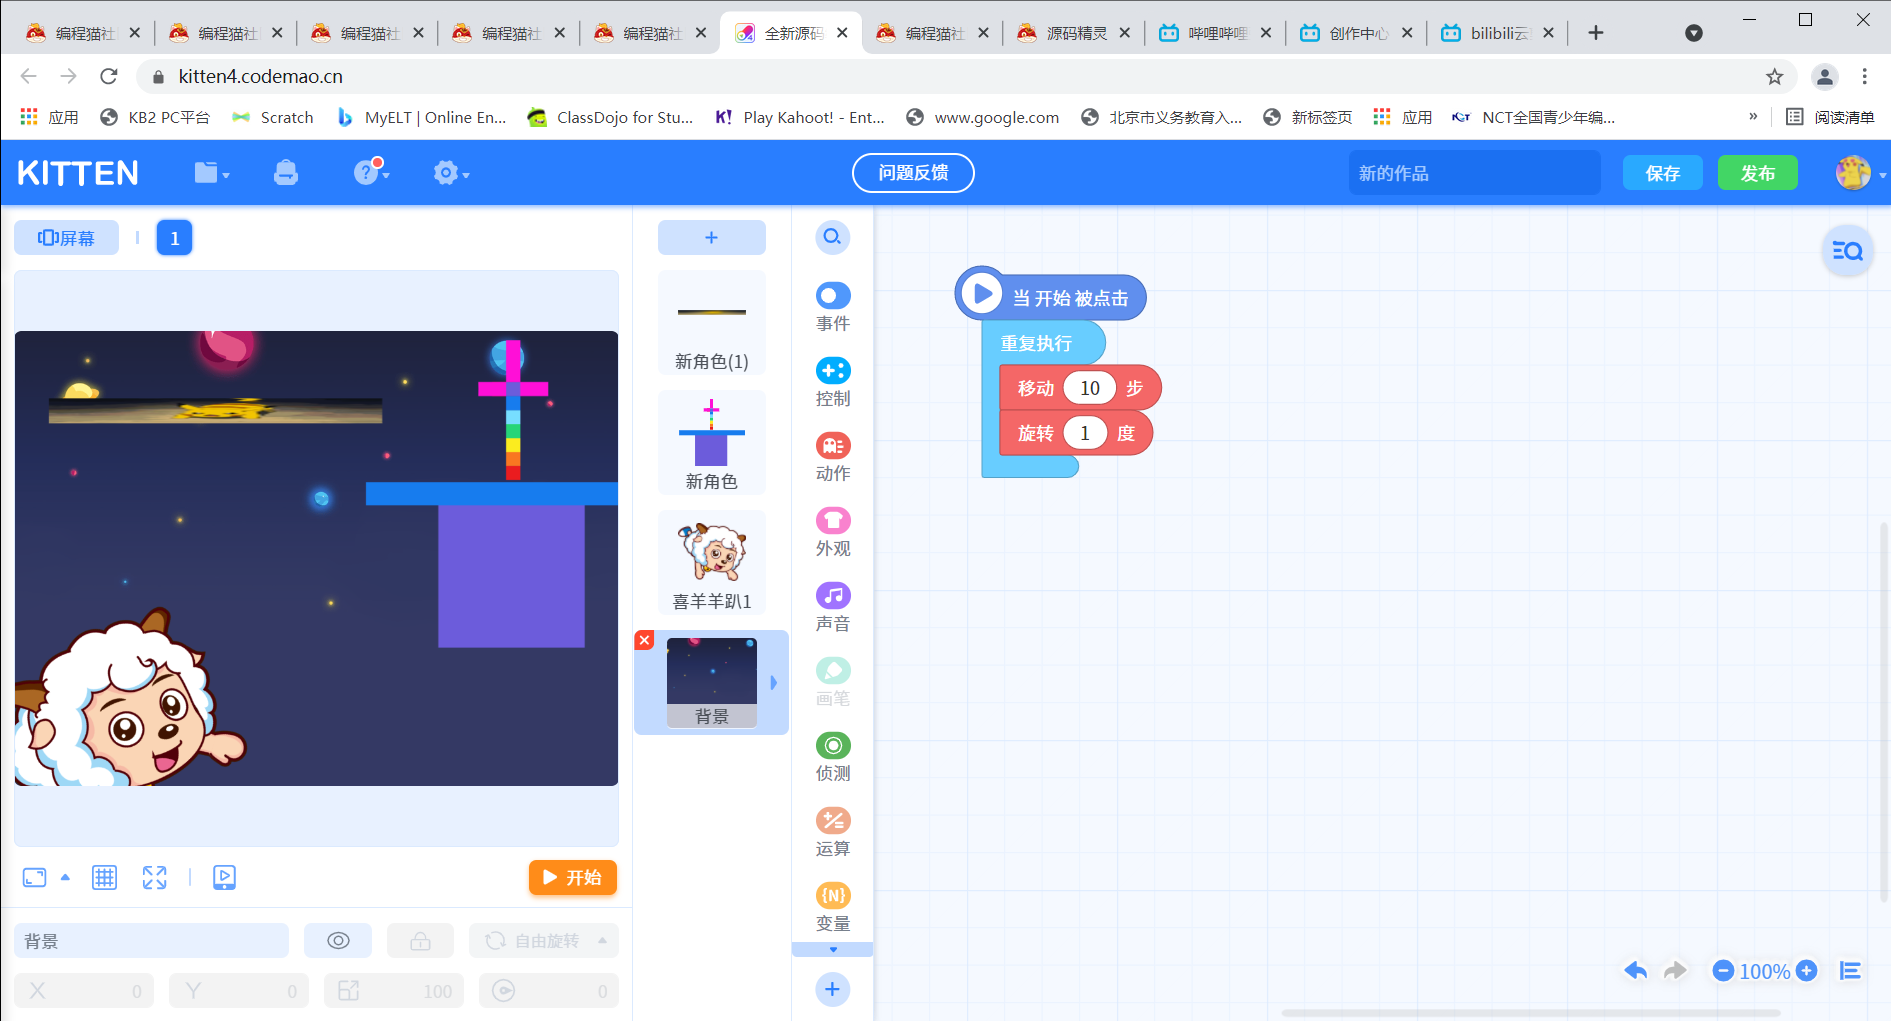Zoom out the workspace with minus
This screenshot has width=1891, height=1021.
click(x=1723, y=970)
